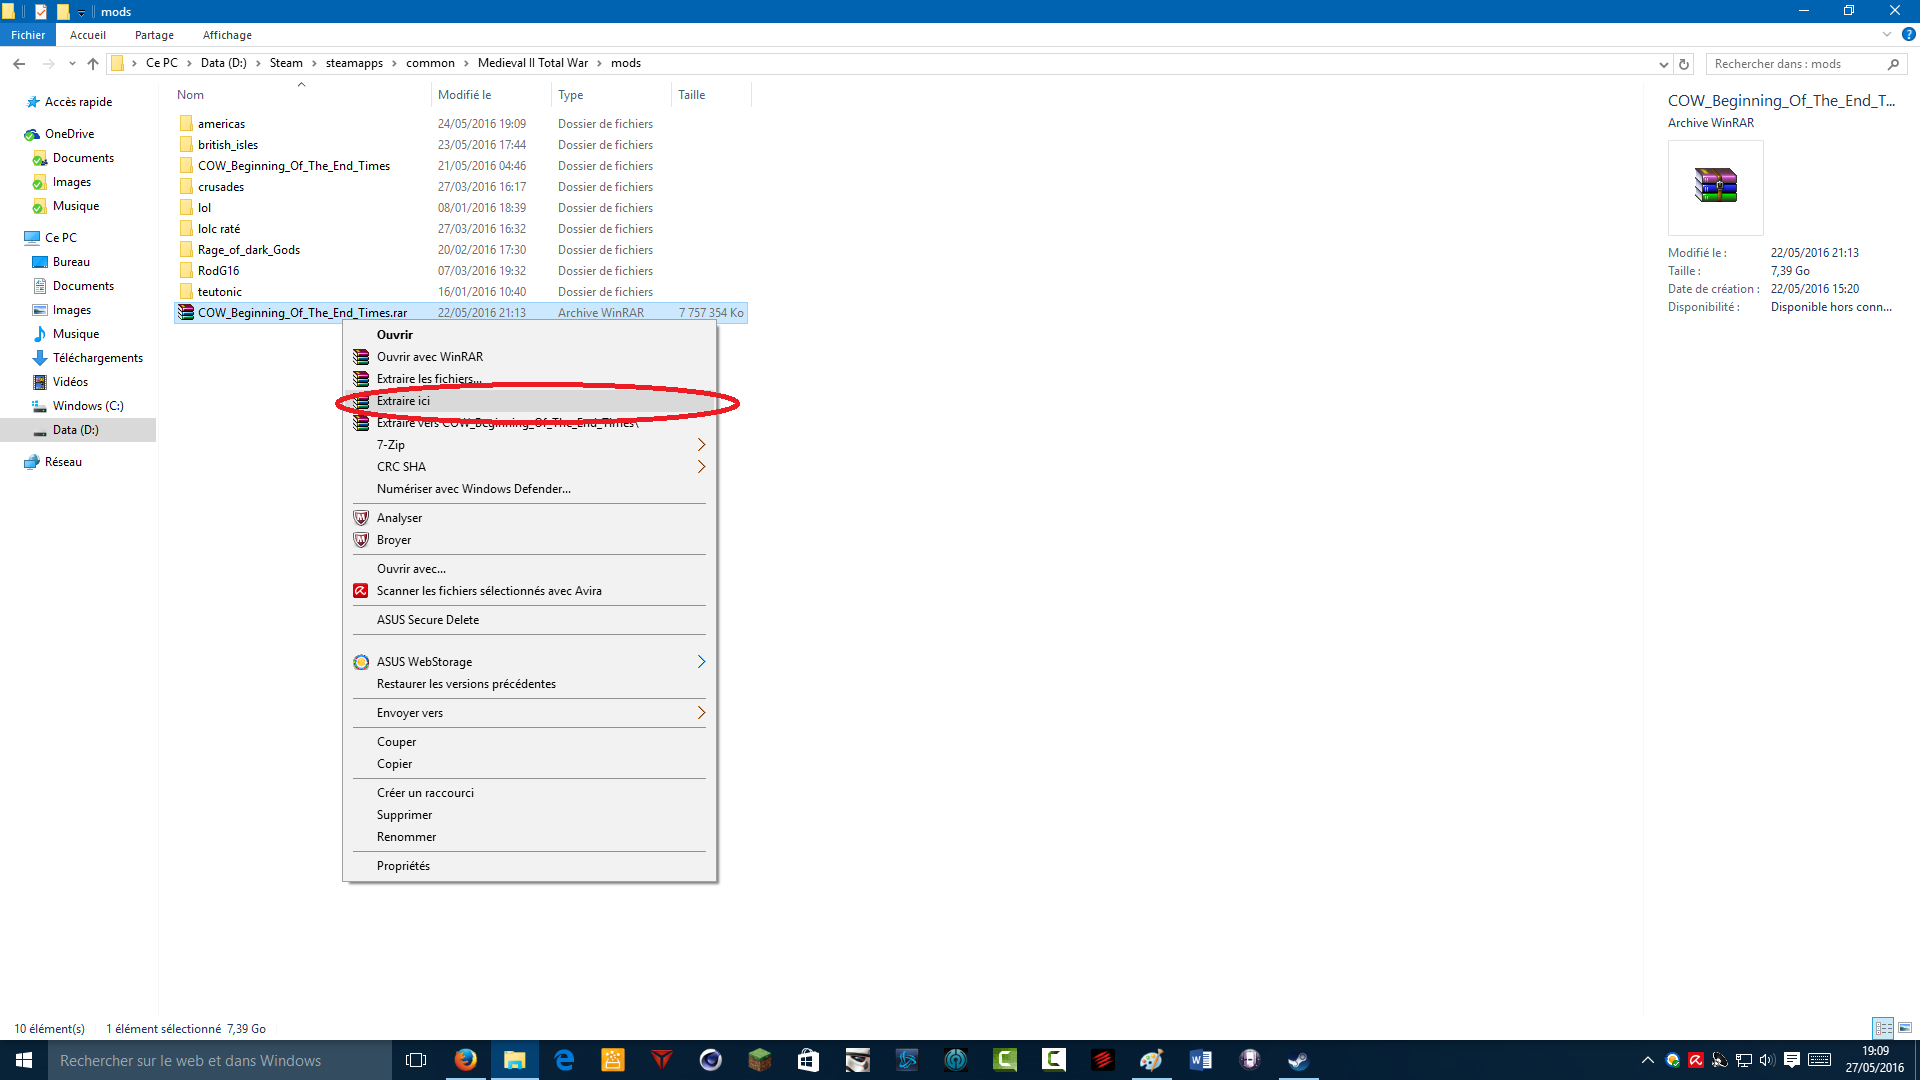Open the Affichage ribbon tab
Screen dimensions: 1924x1080
coord(227,35)
